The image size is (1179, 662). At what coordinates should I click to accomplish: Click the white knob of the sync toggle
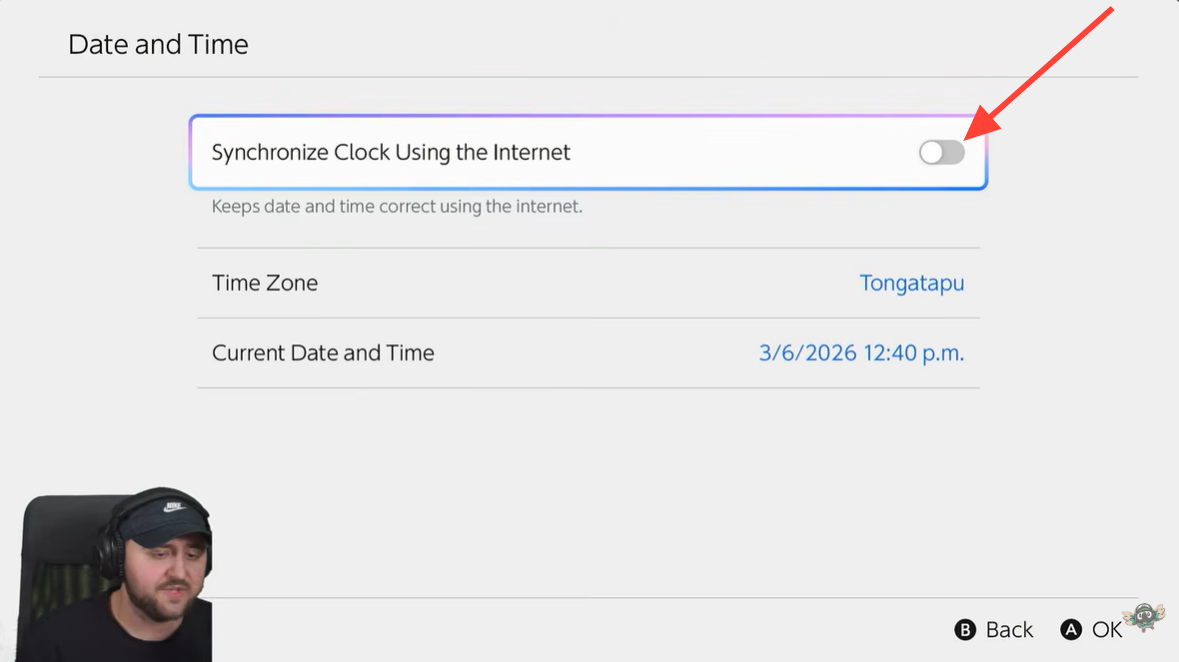point(932,152)
